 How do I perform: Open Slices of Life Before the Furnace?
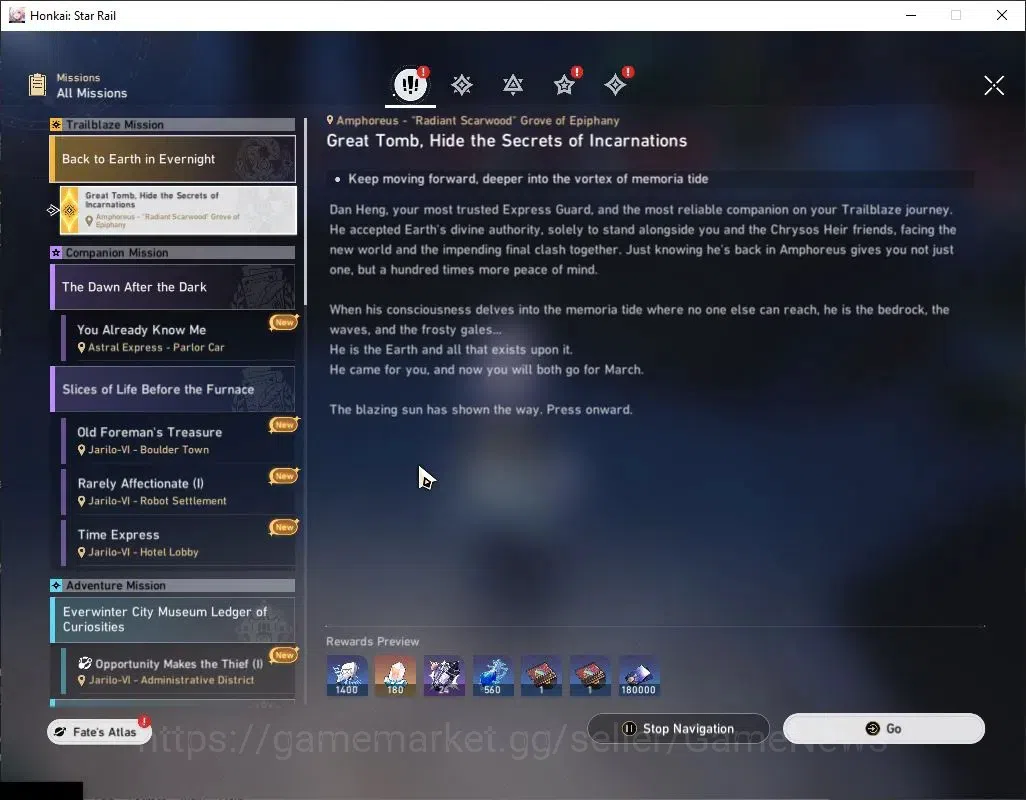tap(173, 389)
